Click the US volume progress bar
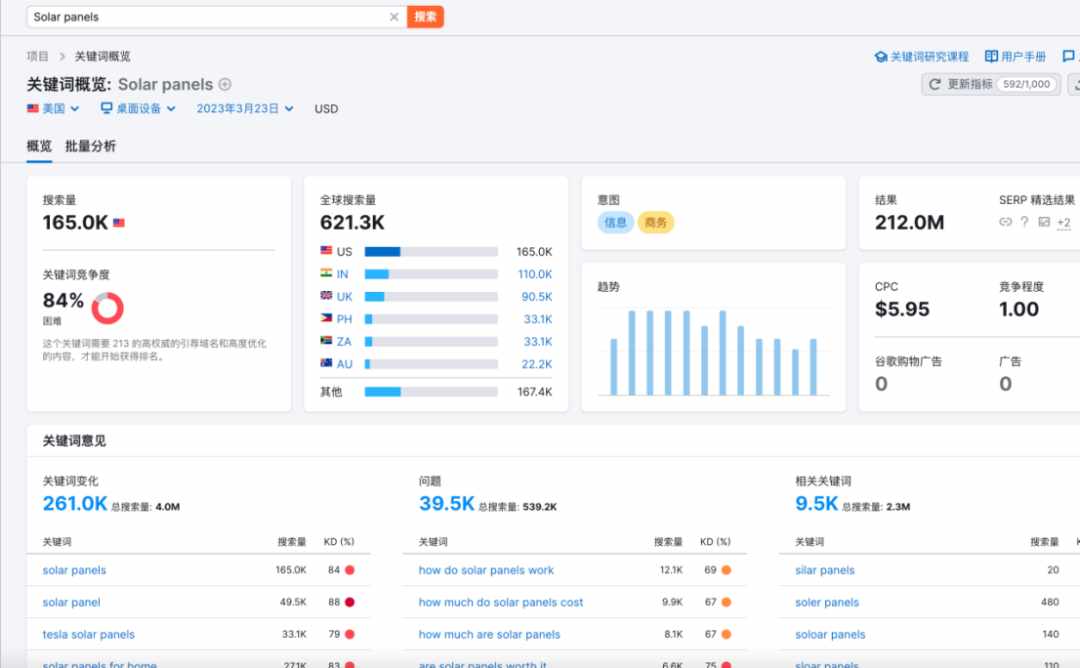Image resolution: width=1080 pixels, height=668 pixels. 431,252
